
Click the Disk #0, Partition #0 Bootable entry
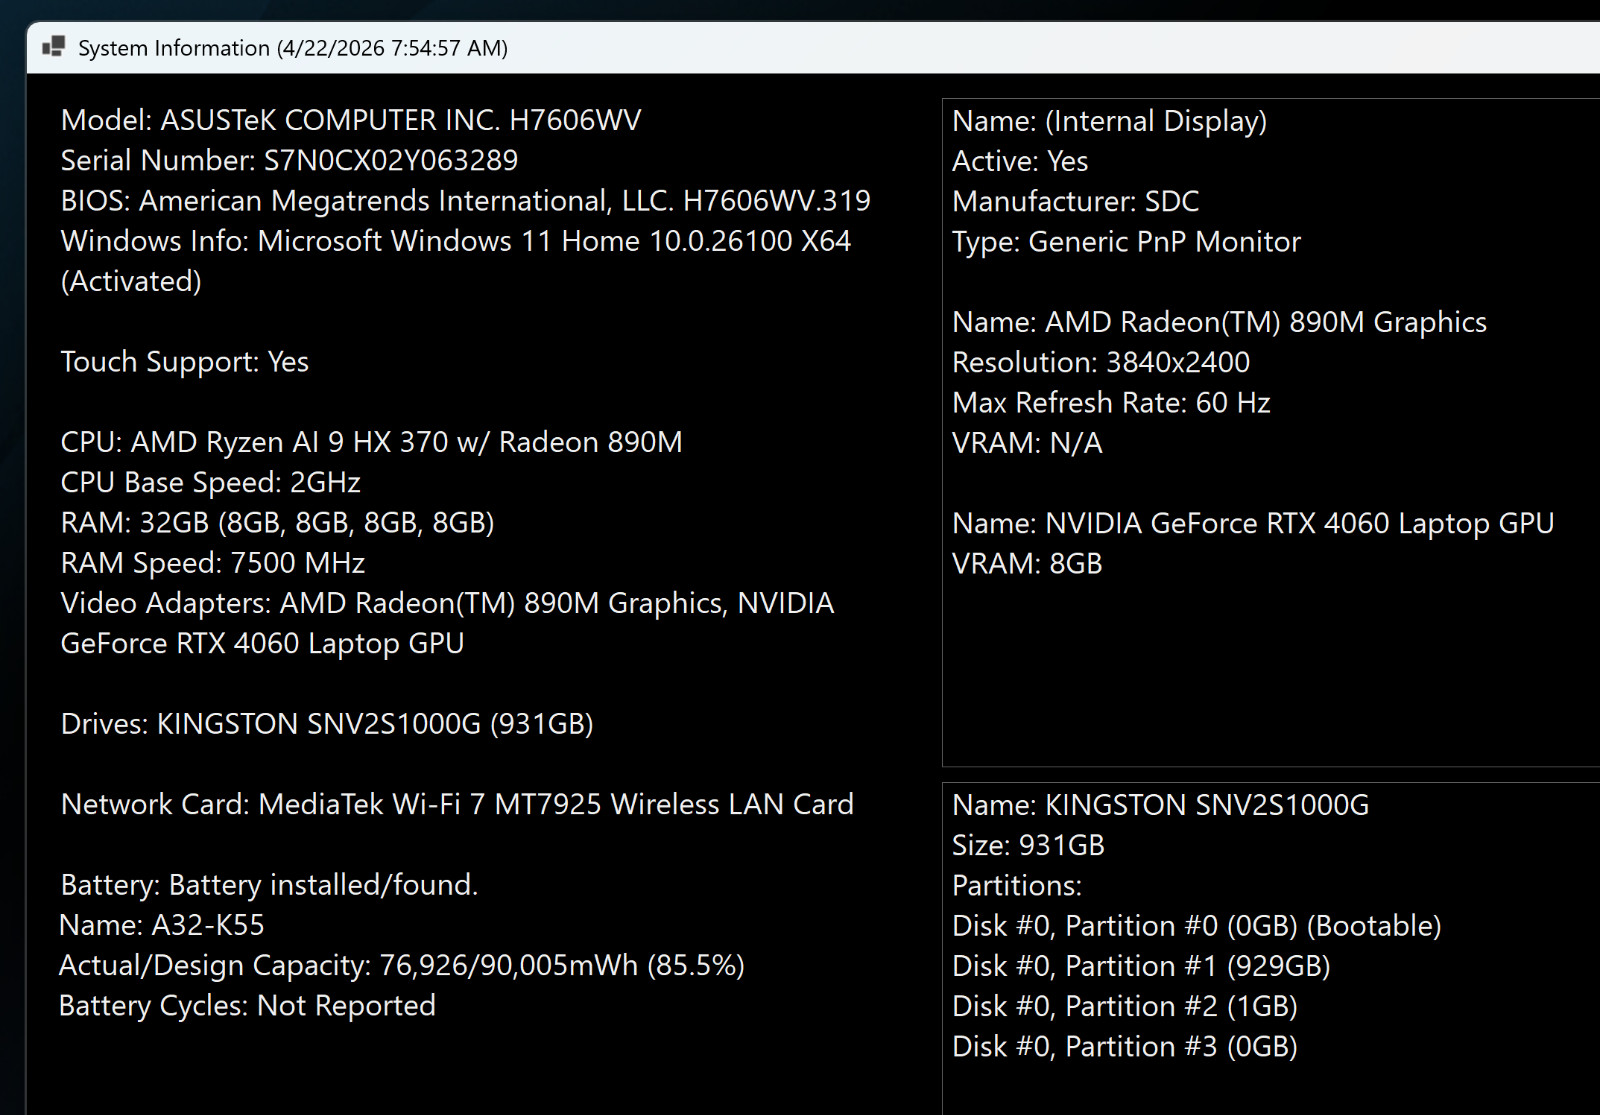pos(1197,926)
